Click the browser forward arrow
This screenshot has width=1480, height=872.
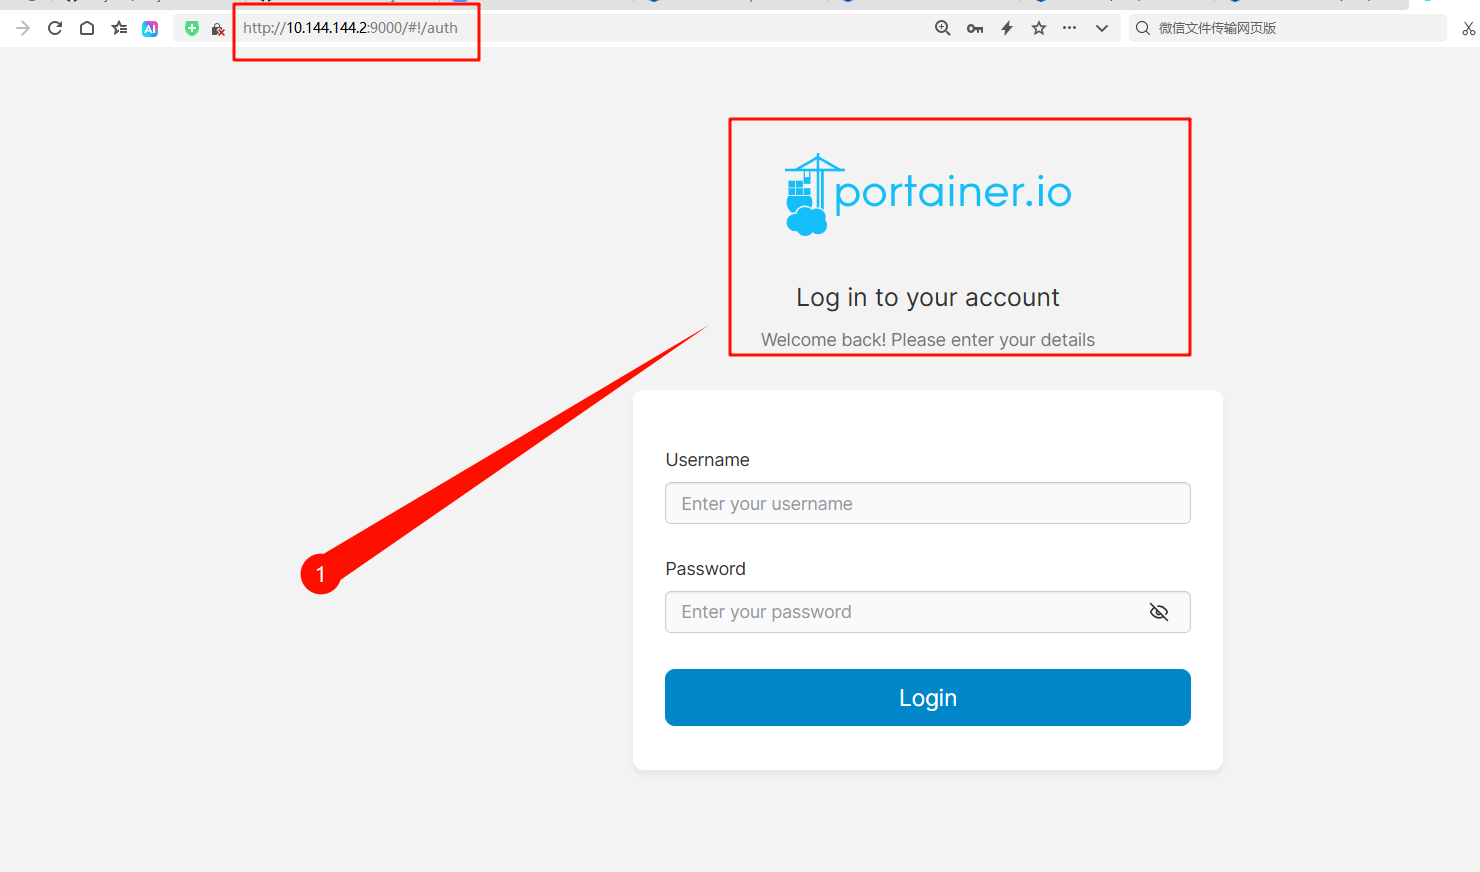(23, 28)
